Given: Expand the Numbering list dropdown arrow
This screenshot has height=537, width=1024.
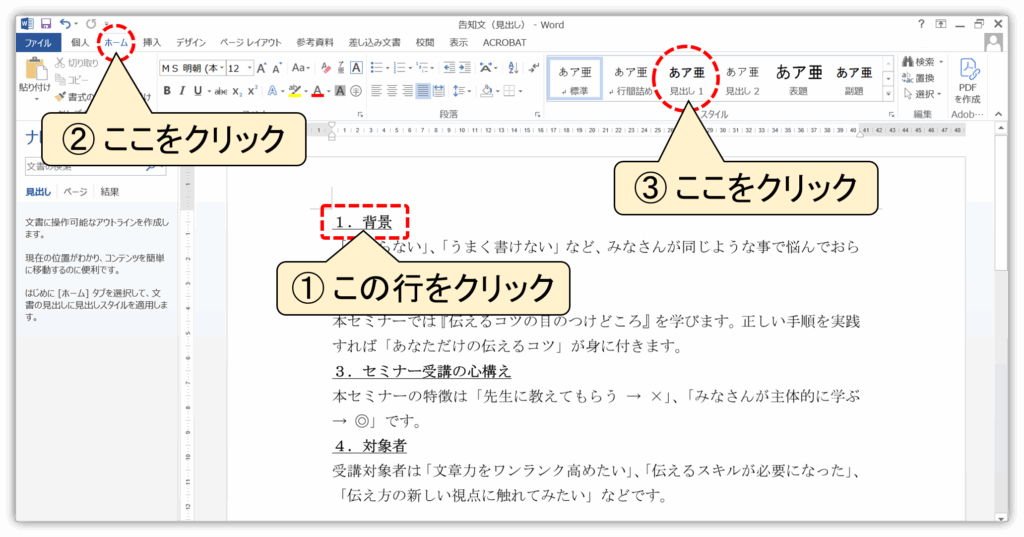Looking at the screenshot, I should pos(409,68).
